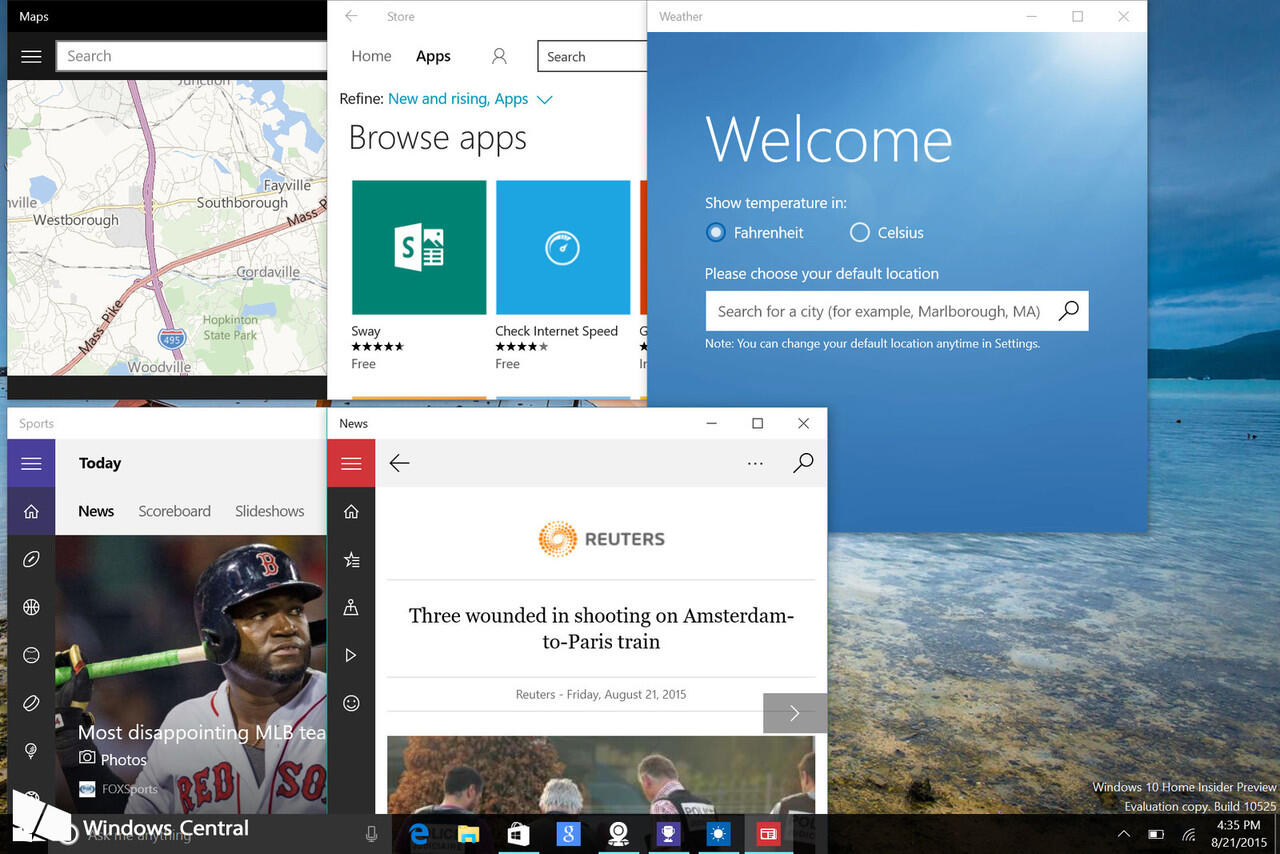This screenshot has width=1280, height=854.
Task: Select the Celsius radio button
Action: coord(859,232)
